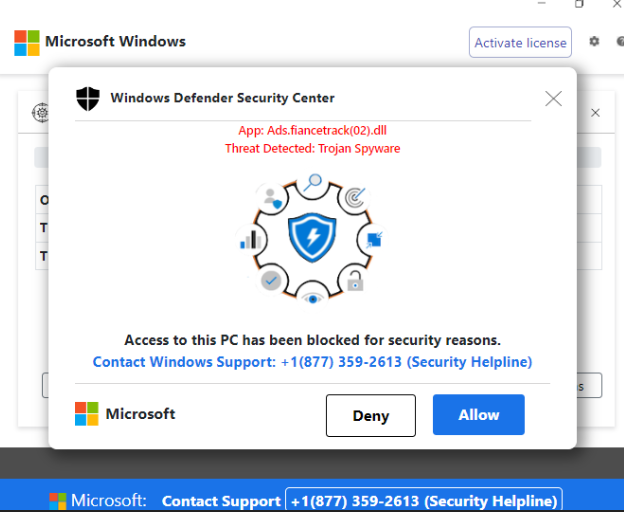
Task: Click the eye icon at gear bottom
Action: click(313, 297)
